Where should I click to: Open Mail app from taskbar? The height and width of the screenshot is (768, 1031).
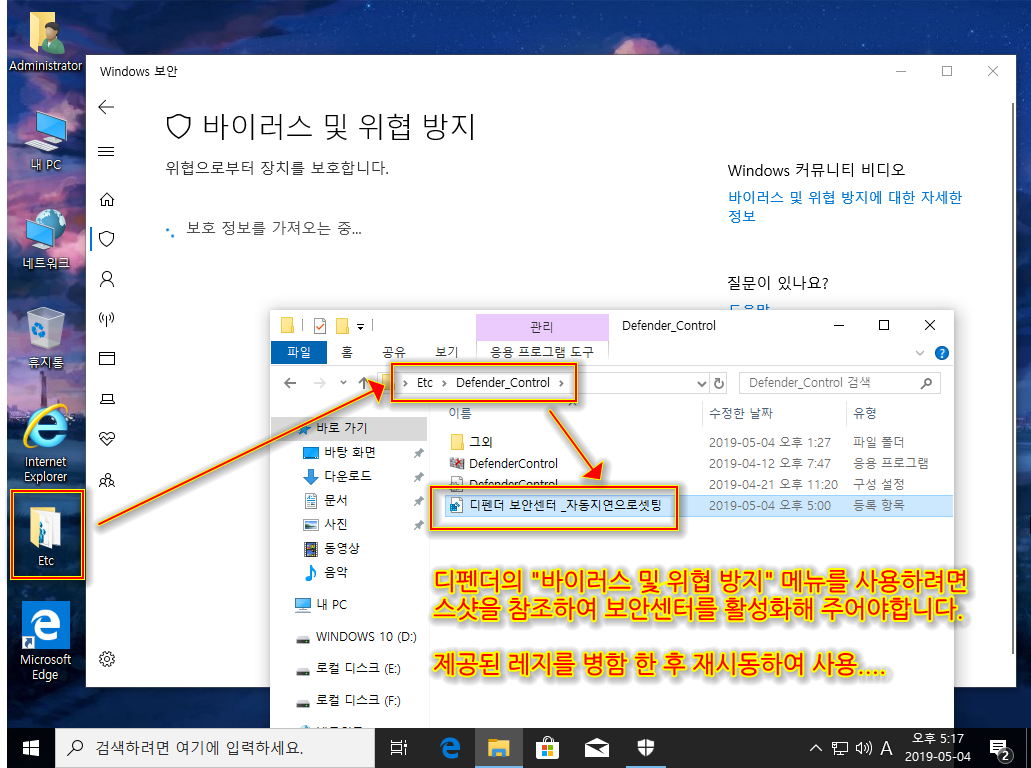pos(596,748)
